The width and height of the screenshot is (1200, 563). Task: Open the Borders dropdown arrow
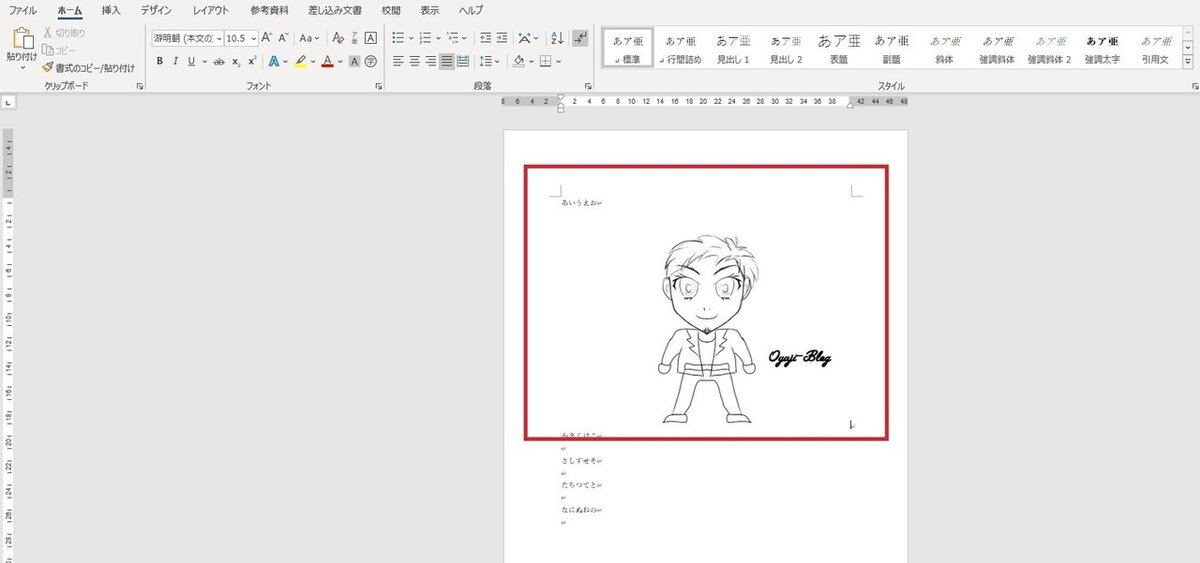point(558,61)
